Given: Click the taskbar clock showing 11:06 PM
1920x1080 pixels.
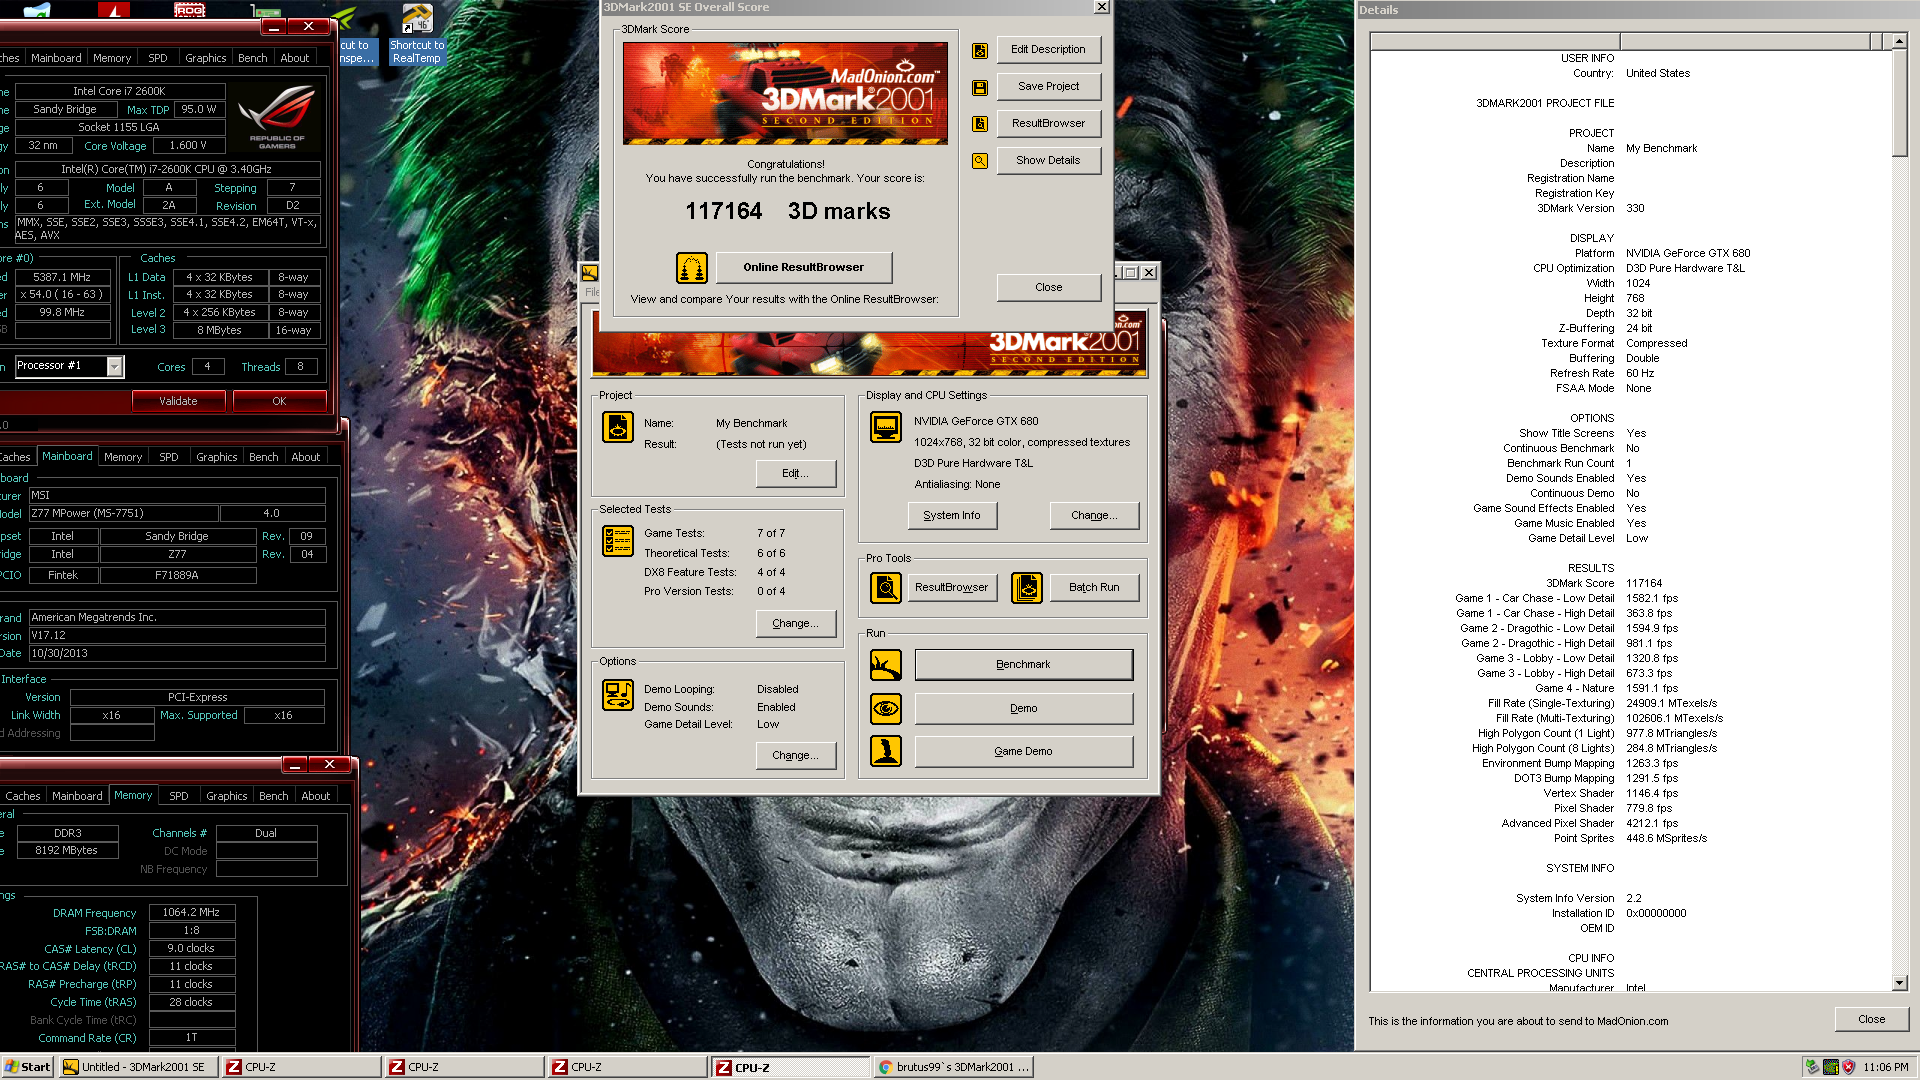Looking at the screenshot, I should 1885,1067.
